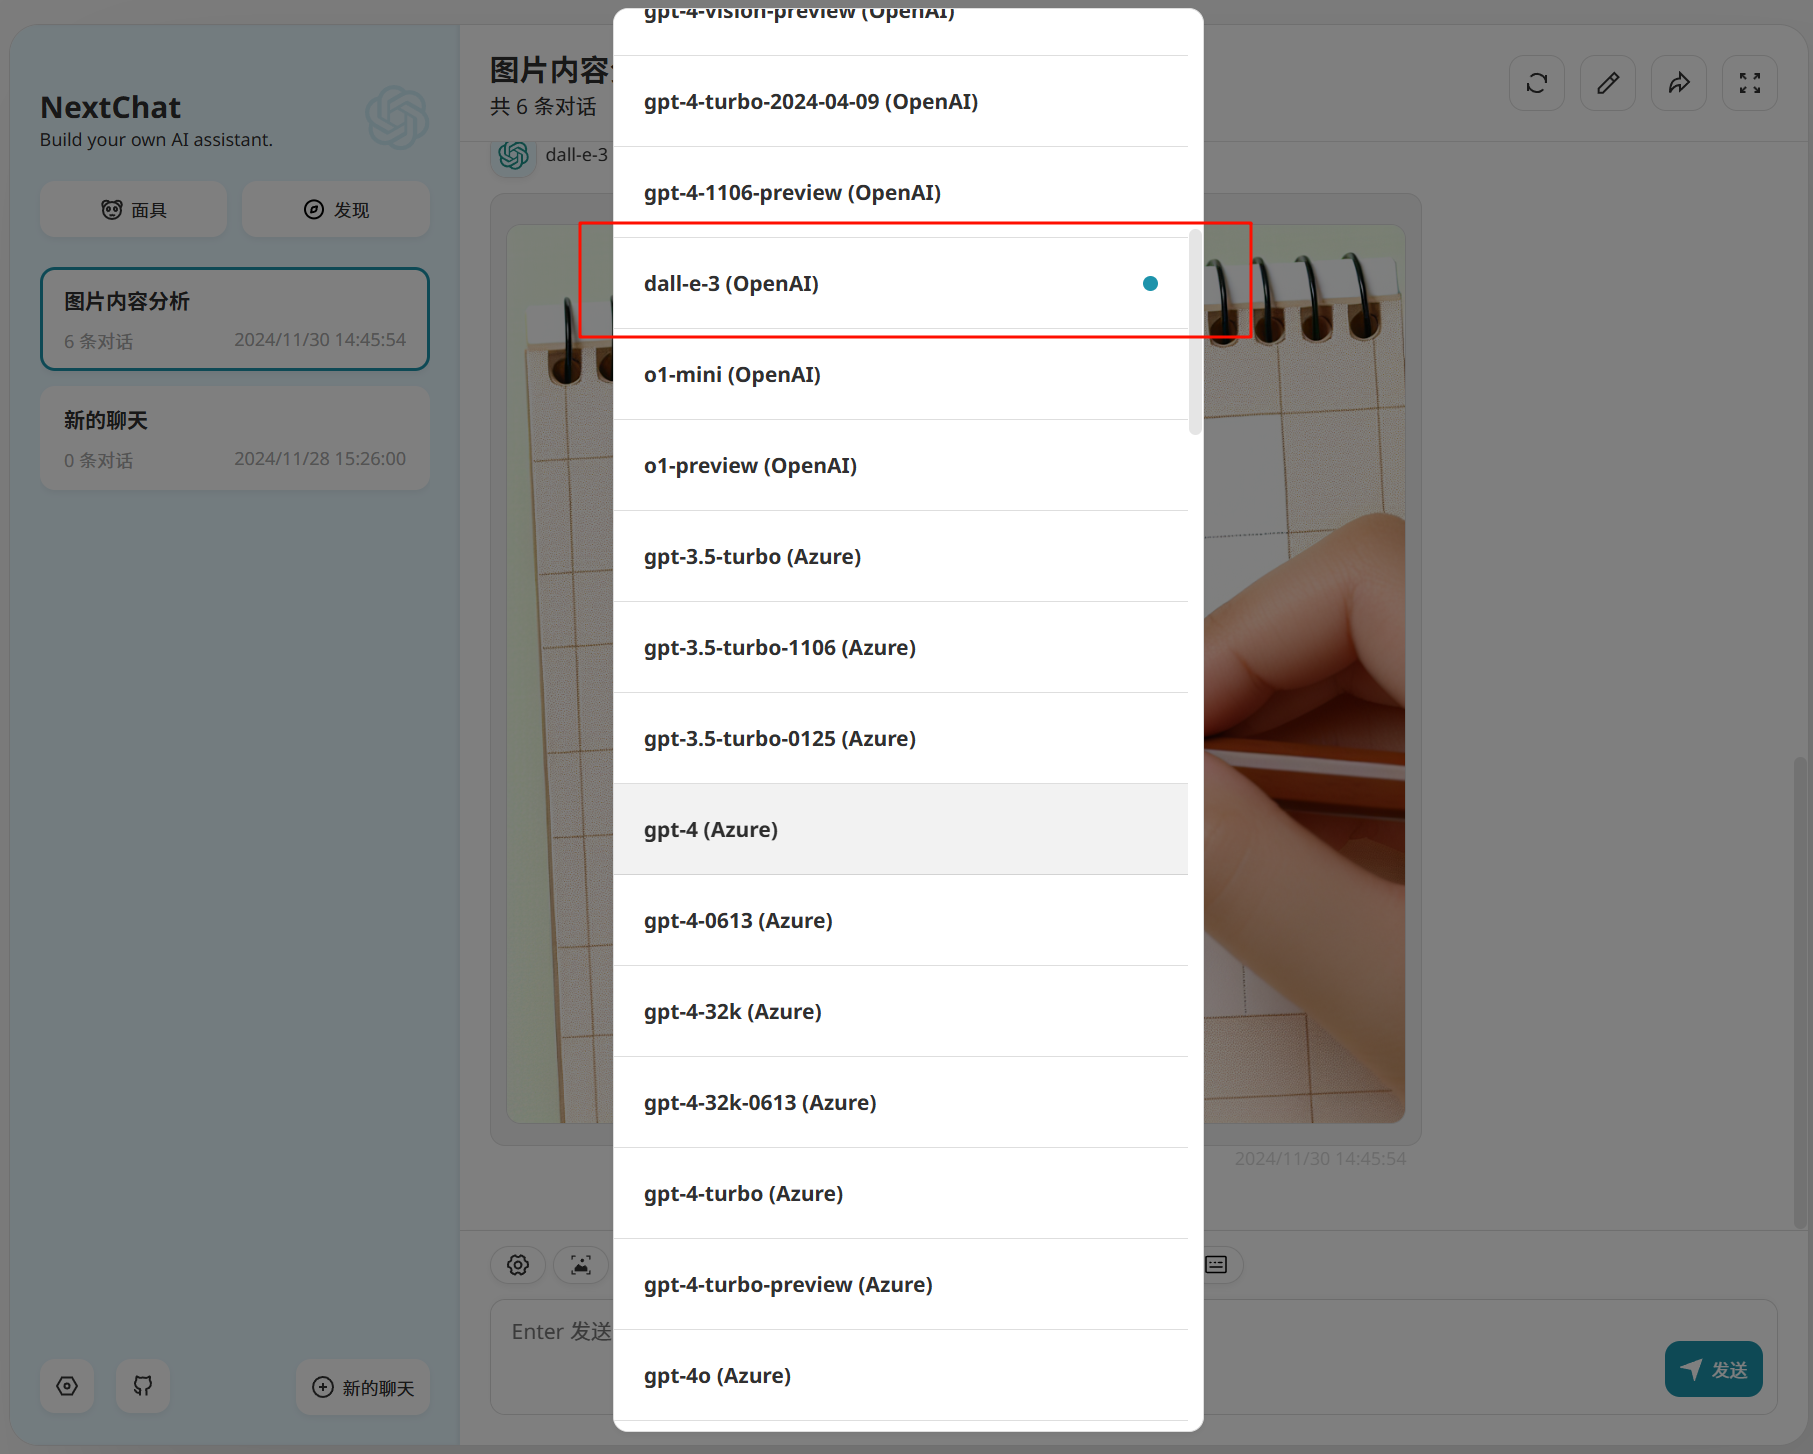The width and height of the screenshot is (1813, 1454).
Task: Click the 发送 send button
Action: 1714,1369
